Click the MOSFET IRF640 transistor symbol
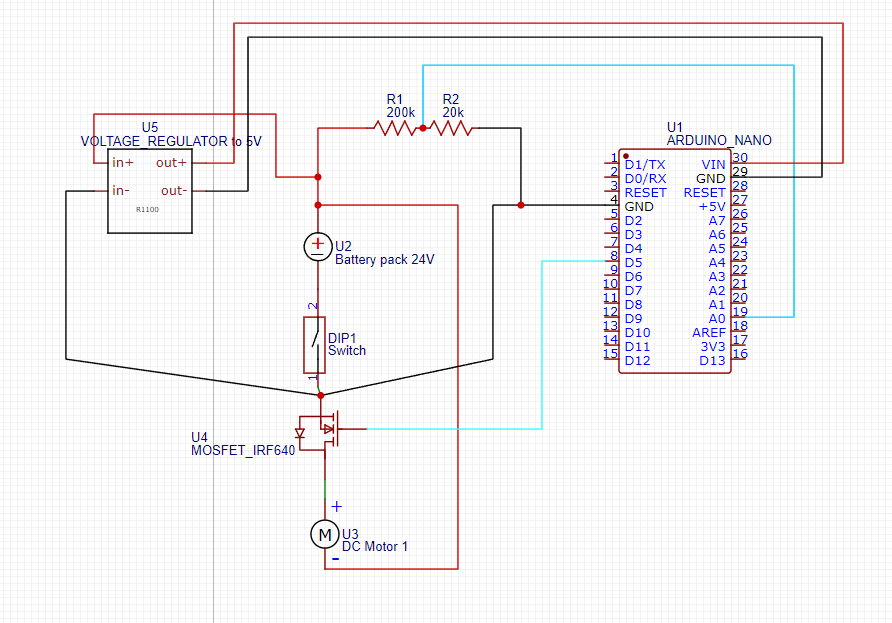Image resolution: width=892 pixels, height=623 pixels. [324, 432]
